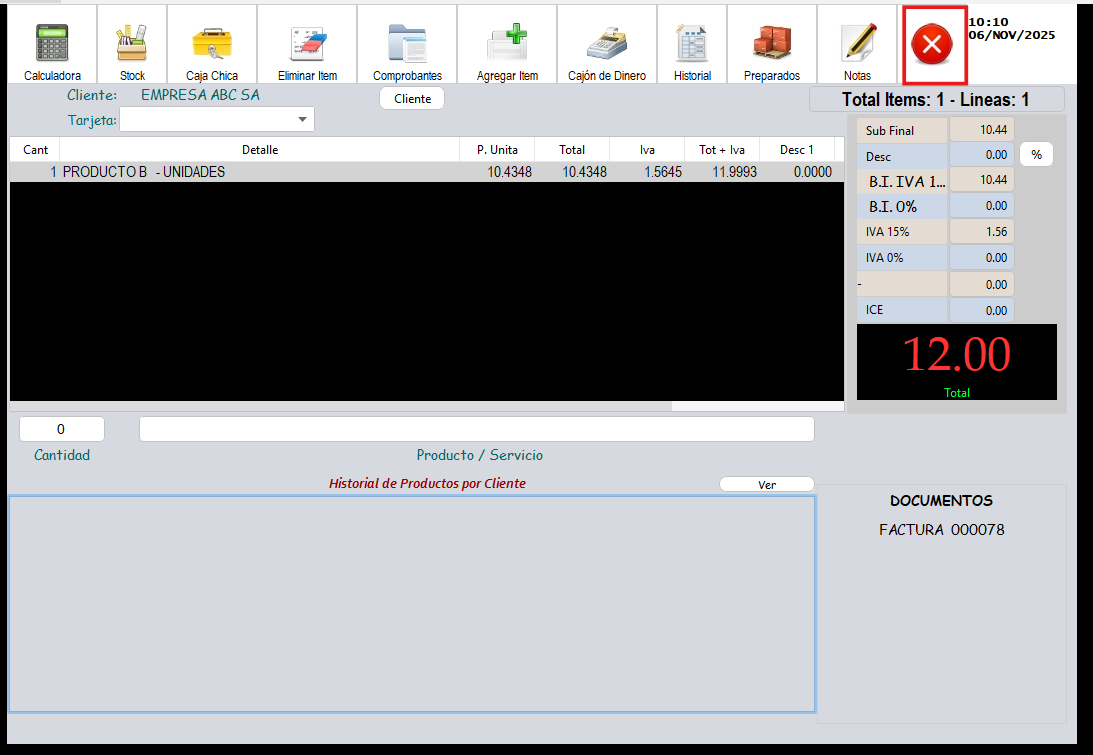
Task: Click Agregar Item printer icon
Action: click(x=507, y=46)
